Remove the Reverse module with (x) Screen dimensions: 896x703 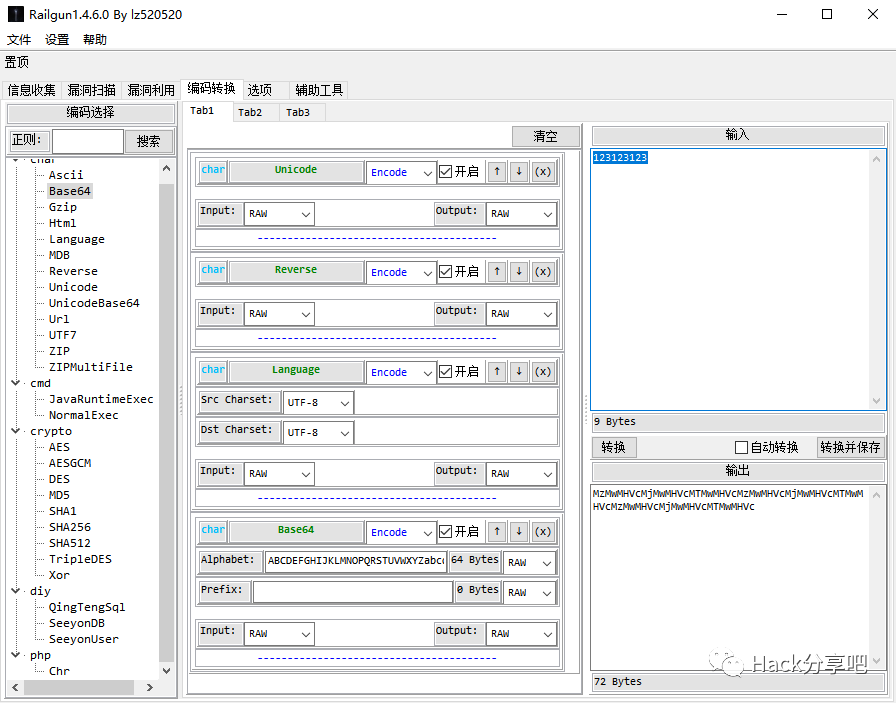tap(542, 271)
